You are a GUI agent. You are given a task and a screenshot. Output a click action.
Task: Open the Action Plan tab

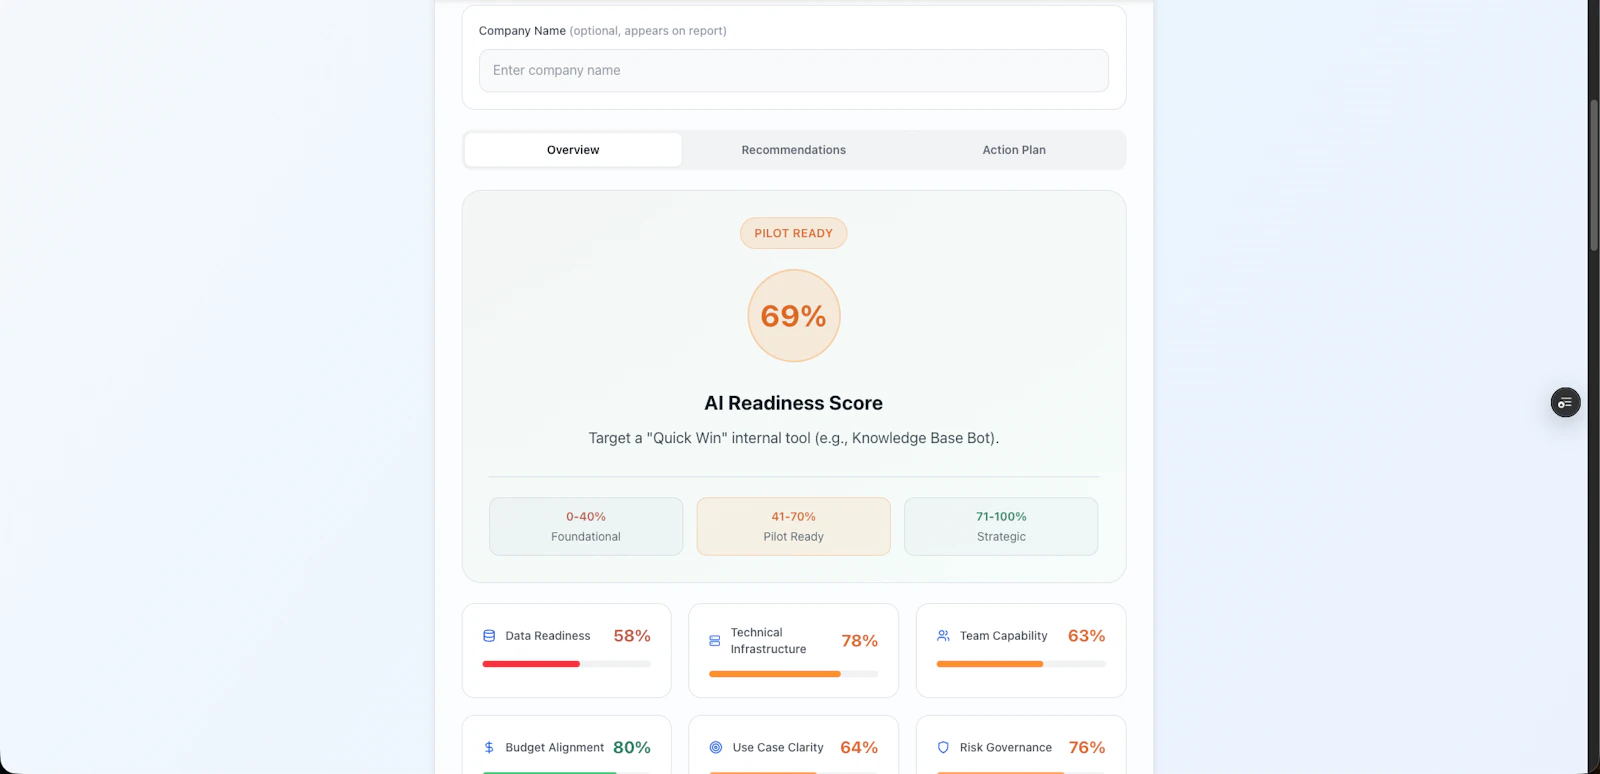tap(1014, 150)
